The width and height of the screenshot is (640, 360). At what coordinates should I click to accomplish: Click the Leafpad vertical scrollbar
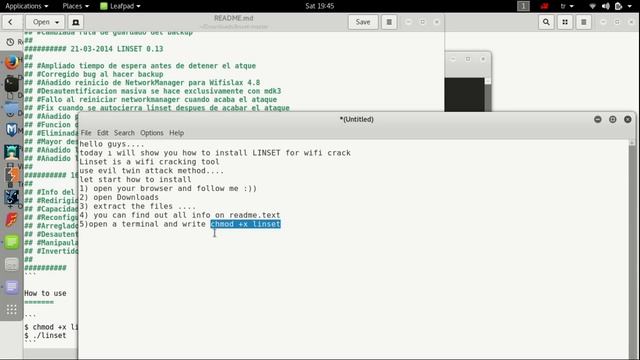[632, 249]
